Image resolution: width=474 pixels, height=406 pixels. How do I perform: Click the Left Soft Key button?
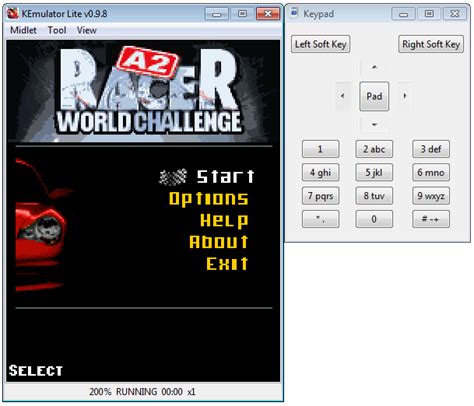point(320,44)
